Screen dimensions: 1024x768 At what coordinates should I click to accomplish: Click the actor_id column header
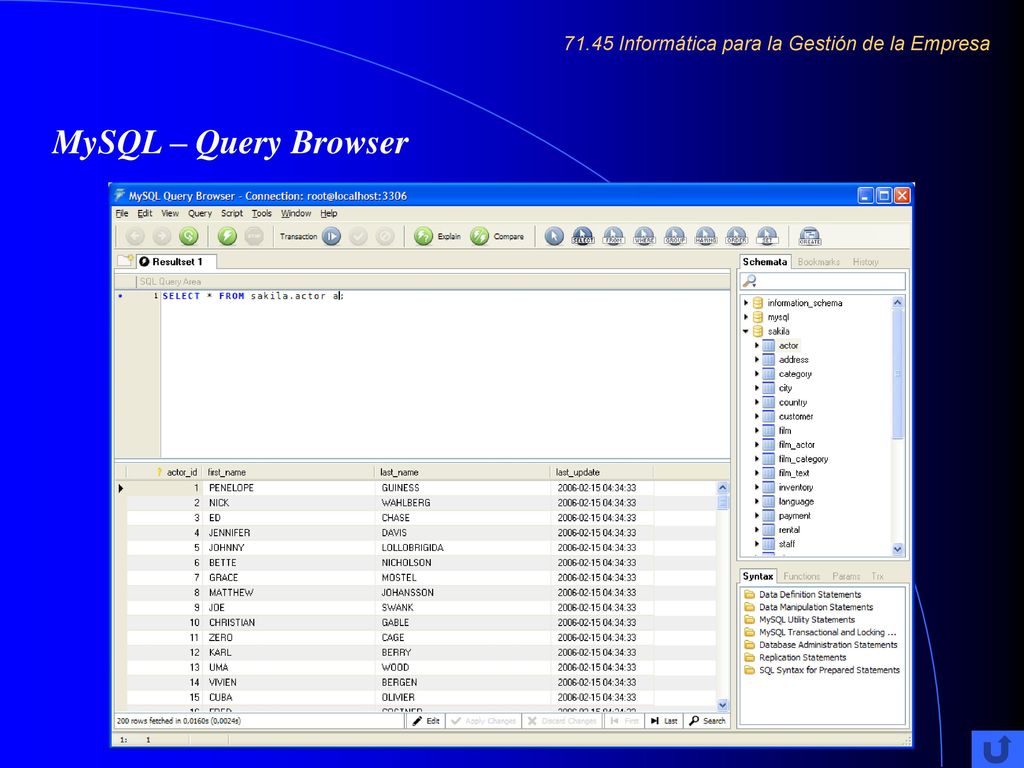pyautogui.click(x=165, y=472)
